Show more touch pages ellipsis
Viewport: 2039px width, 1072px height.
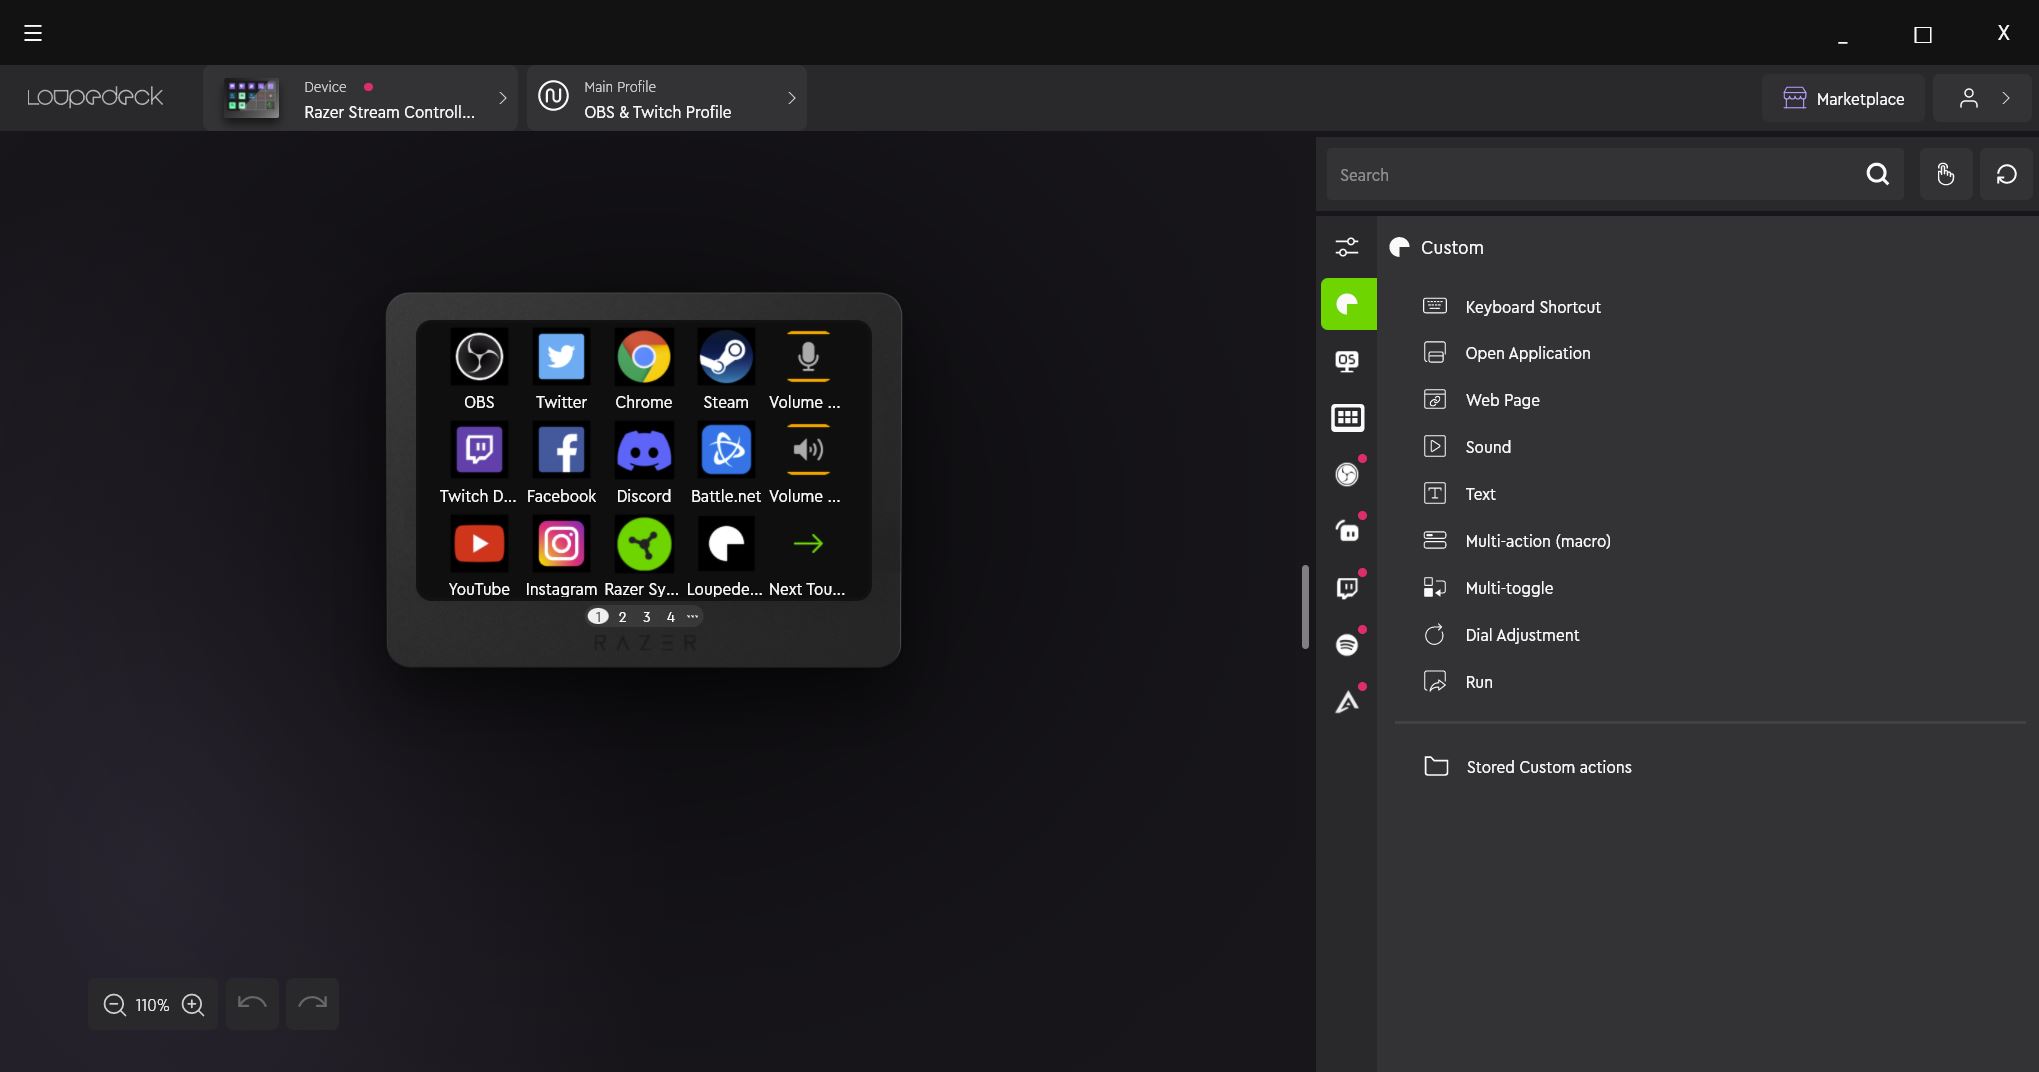[692, 617]
